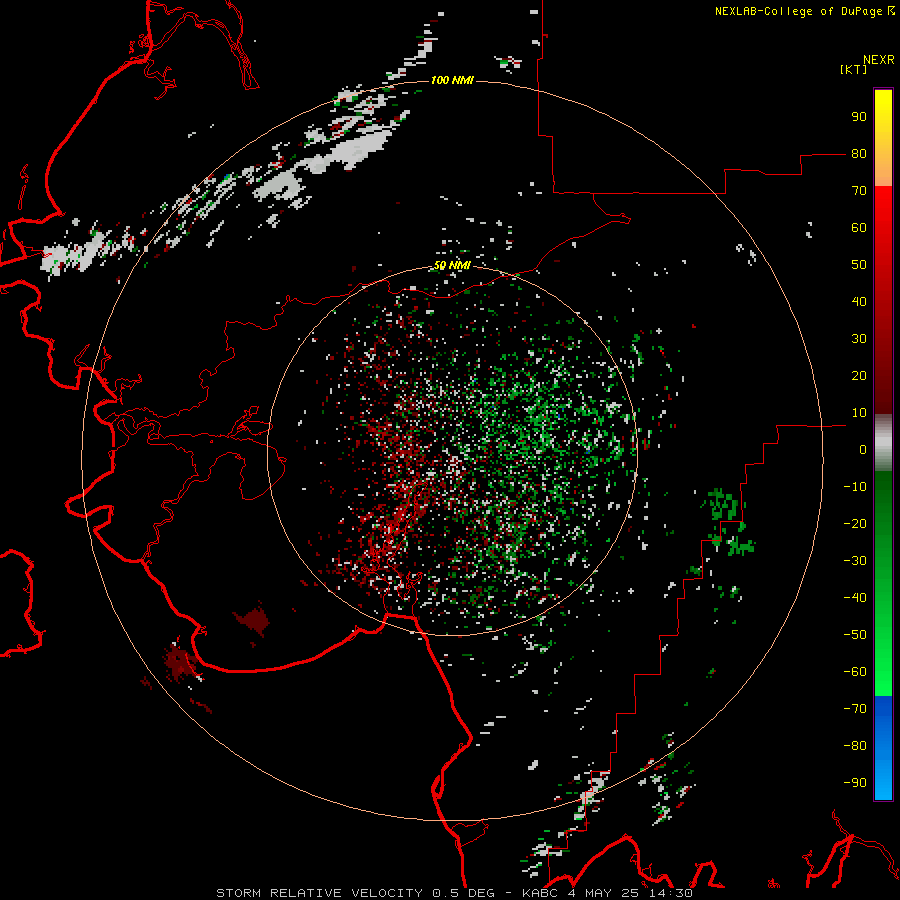Click the positive 40 scale label

pyautogui.click(x=859, y=301)
